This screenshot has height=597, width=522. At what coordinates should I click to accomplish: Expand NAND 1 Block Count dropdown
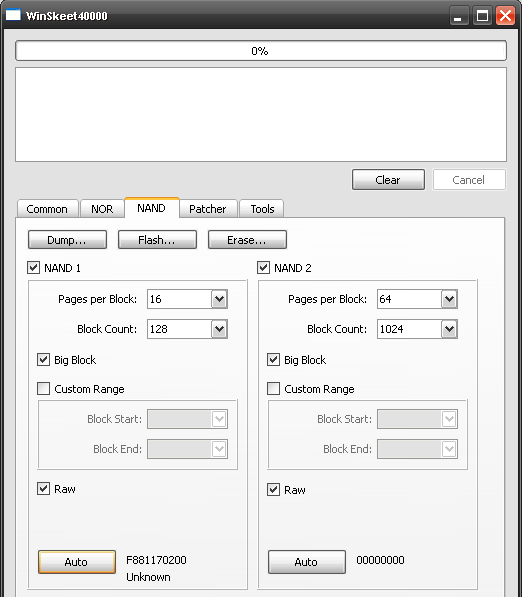(x=219, y=329)
